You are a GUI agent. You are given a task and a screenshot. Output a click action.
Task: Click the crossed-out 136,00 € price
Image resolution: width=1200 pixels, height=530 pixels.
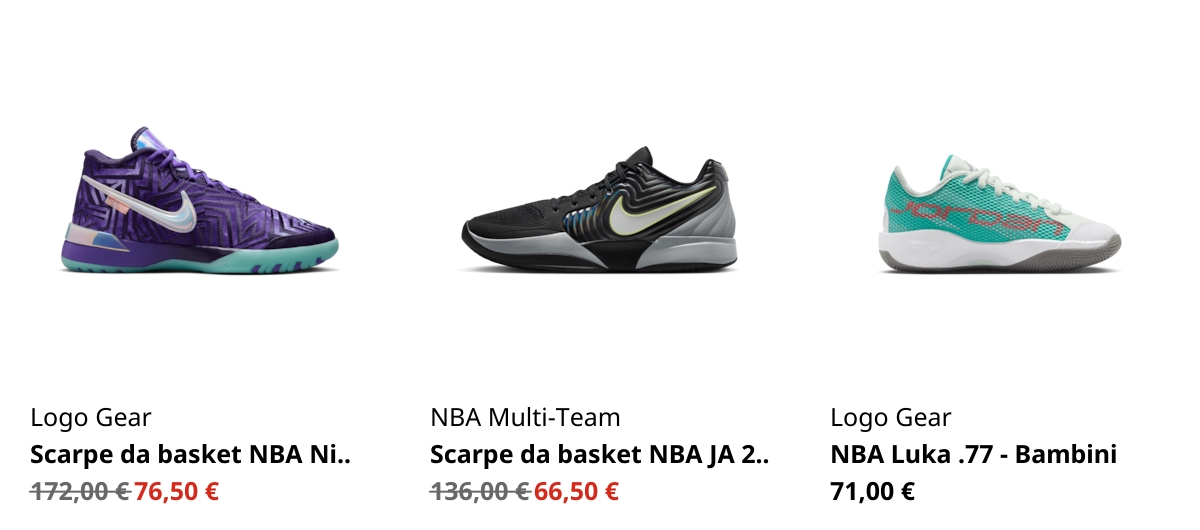pyautogui.click(x=480, y=491)
